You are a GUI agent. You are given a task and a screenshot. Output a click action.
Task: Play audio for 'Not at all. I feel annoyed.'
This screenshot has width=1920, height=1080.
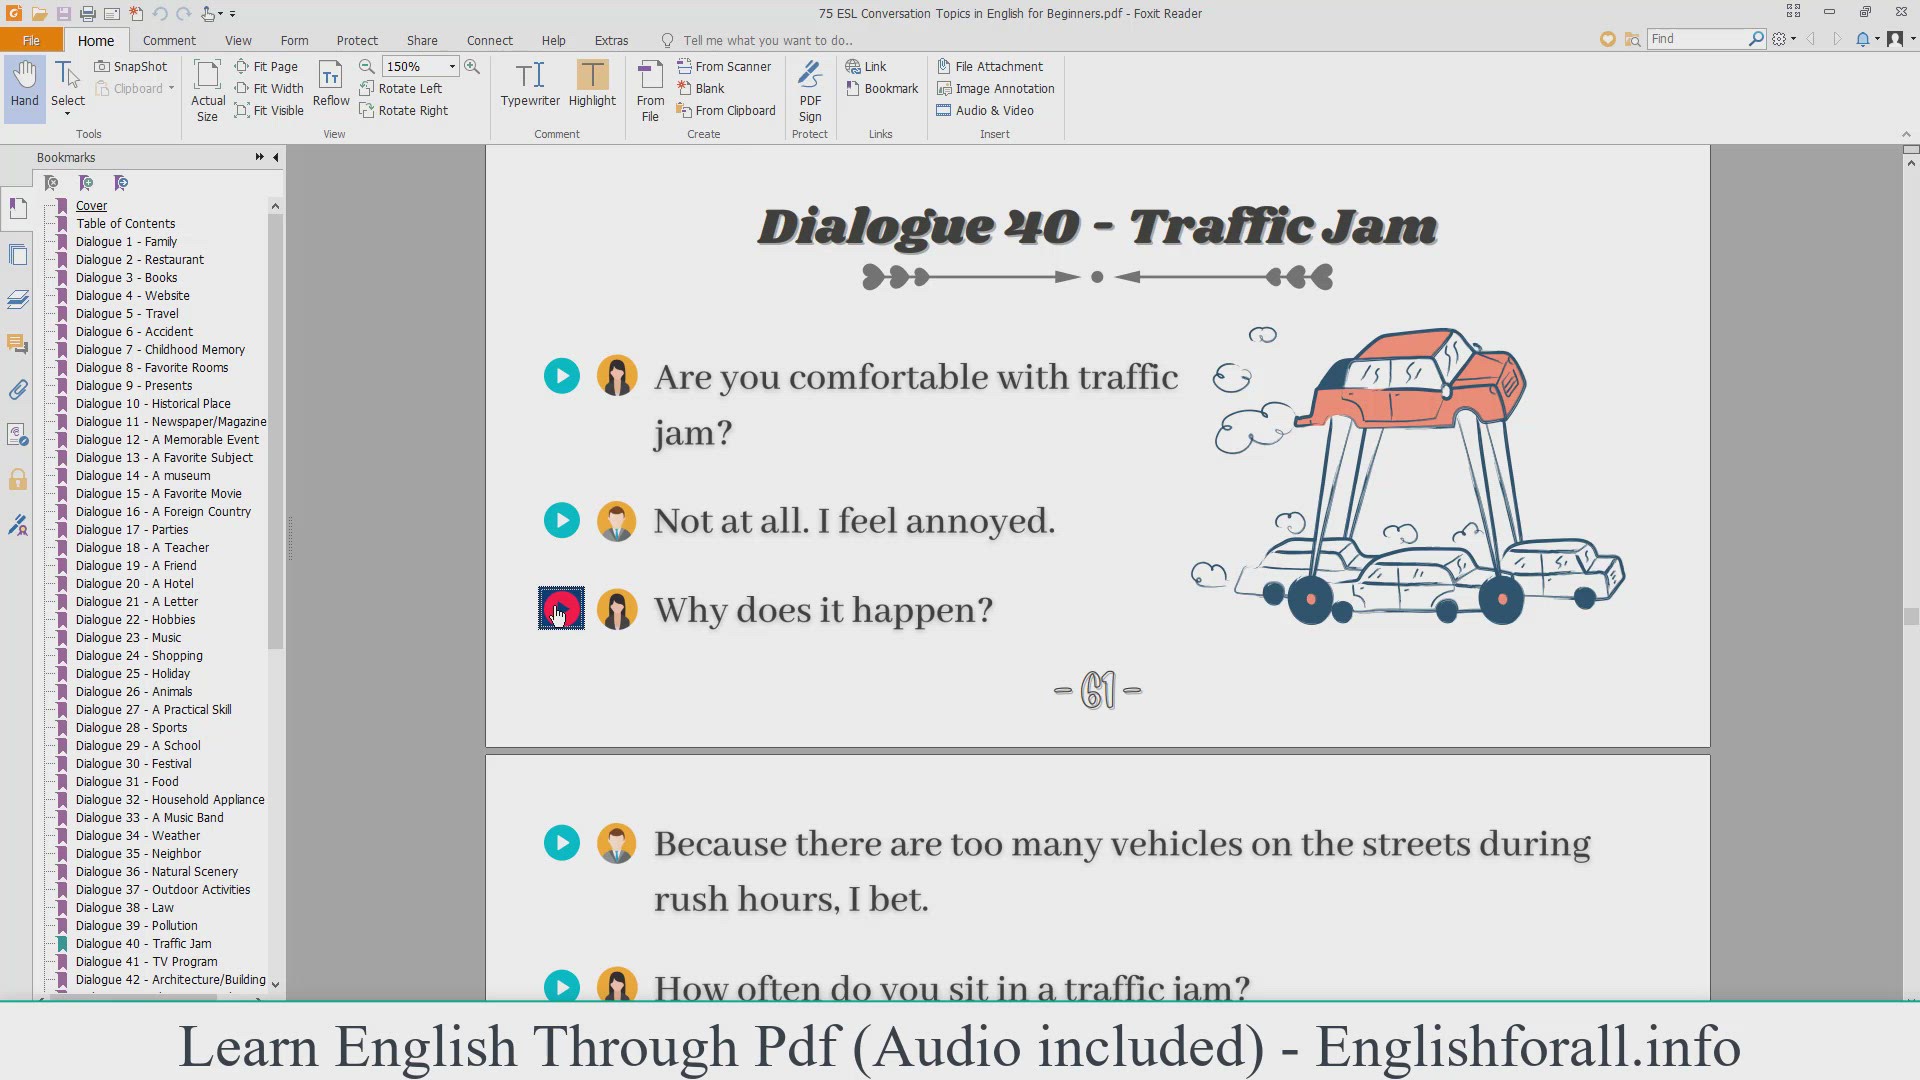point(562,520)
